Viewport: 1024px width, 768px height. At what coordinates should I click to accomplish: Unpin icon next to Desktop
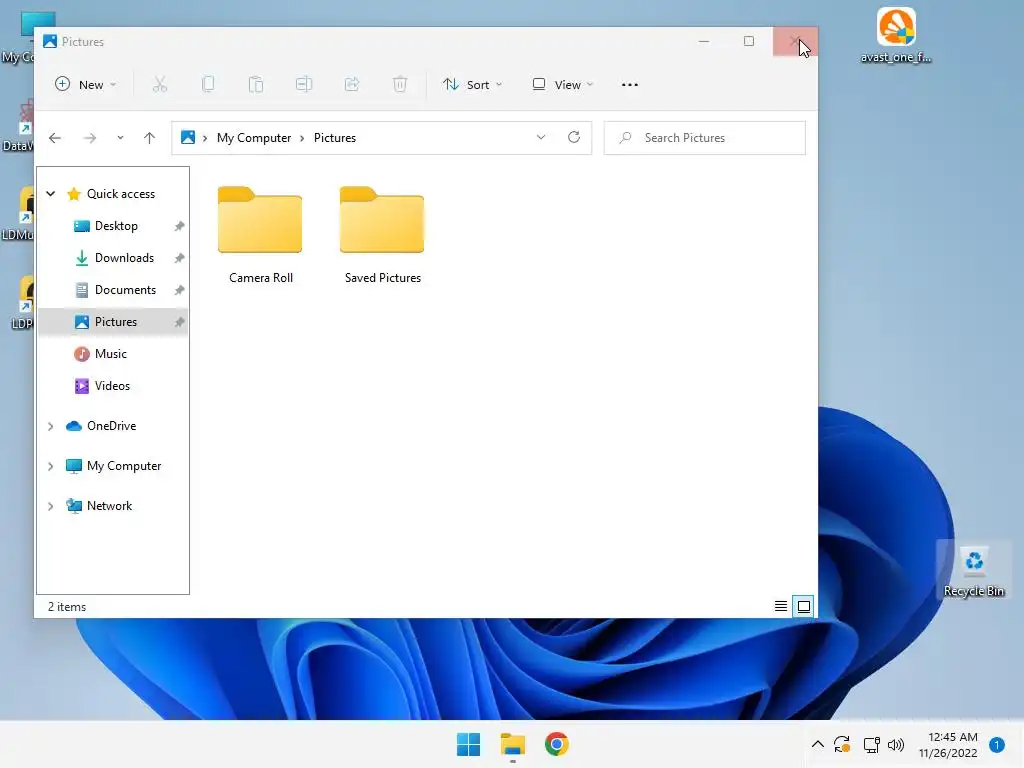179,226
